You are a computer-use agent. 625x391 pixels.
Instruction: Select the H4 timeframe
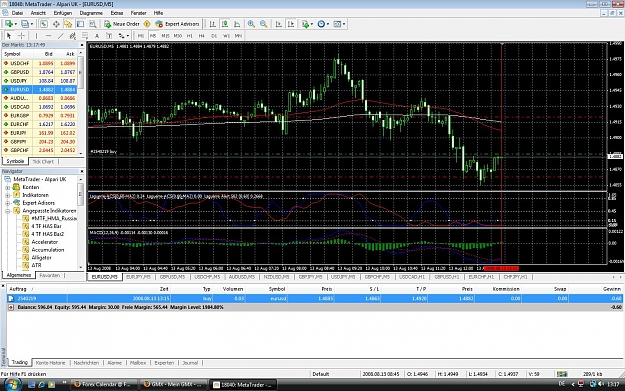tap(202, 36)
